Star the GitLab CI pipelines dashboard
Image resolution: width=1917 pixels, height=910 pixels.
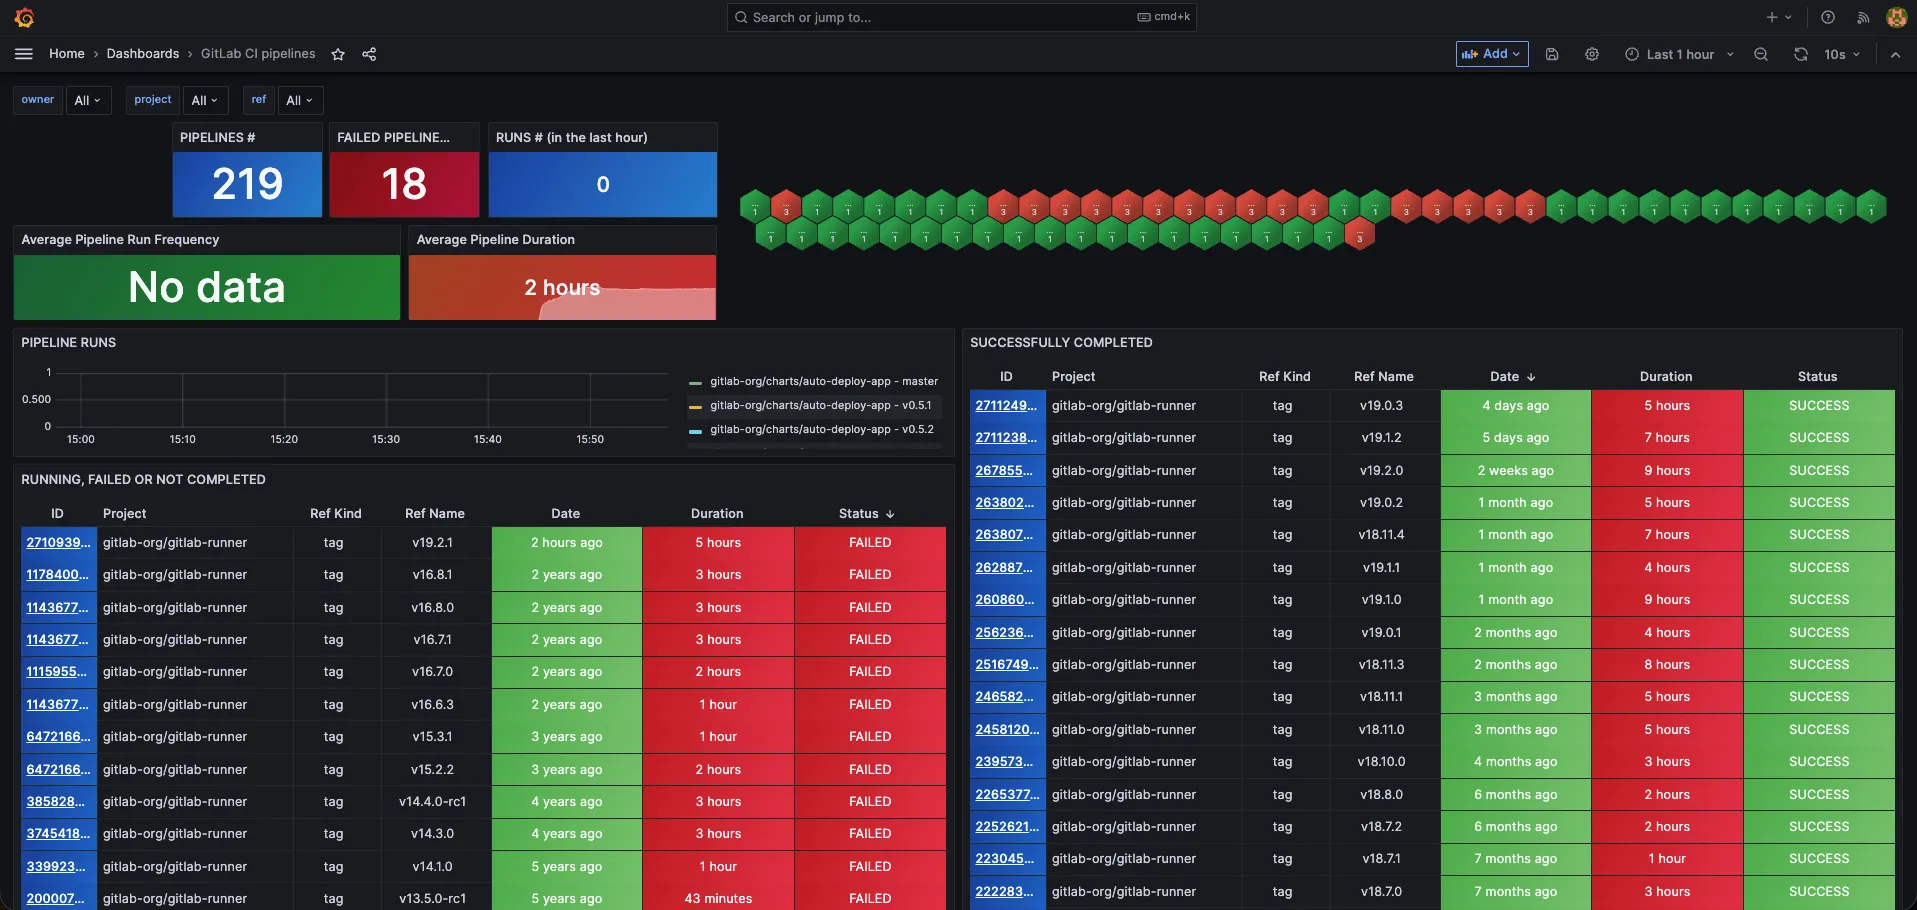tap(338, 54)
